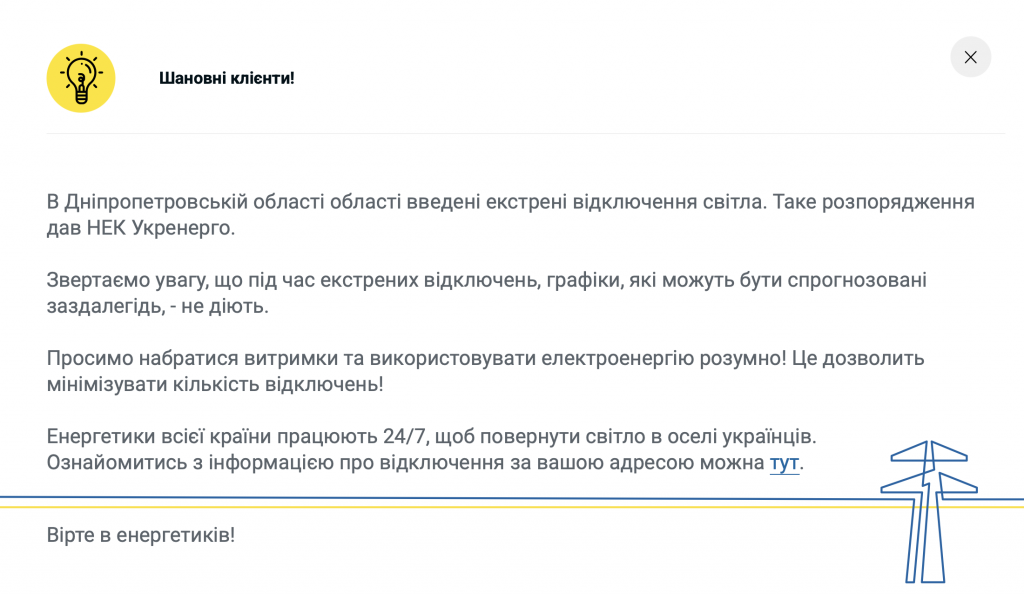
Task: Click the yellow light bulb icon
Action: [x=81, y=78]
